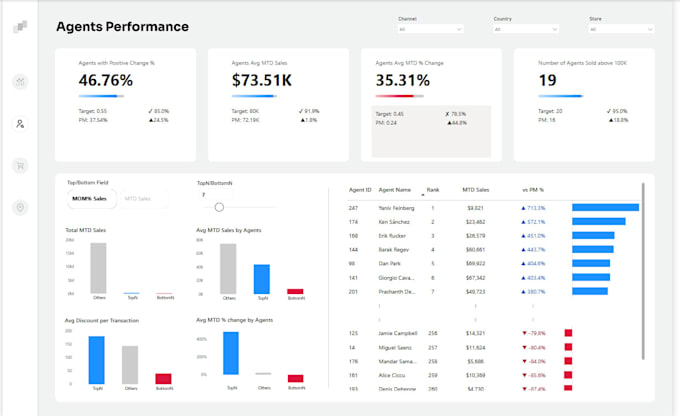680x416 pixels.
Task: Expand the Store dropdown
Action: (621, 29)
